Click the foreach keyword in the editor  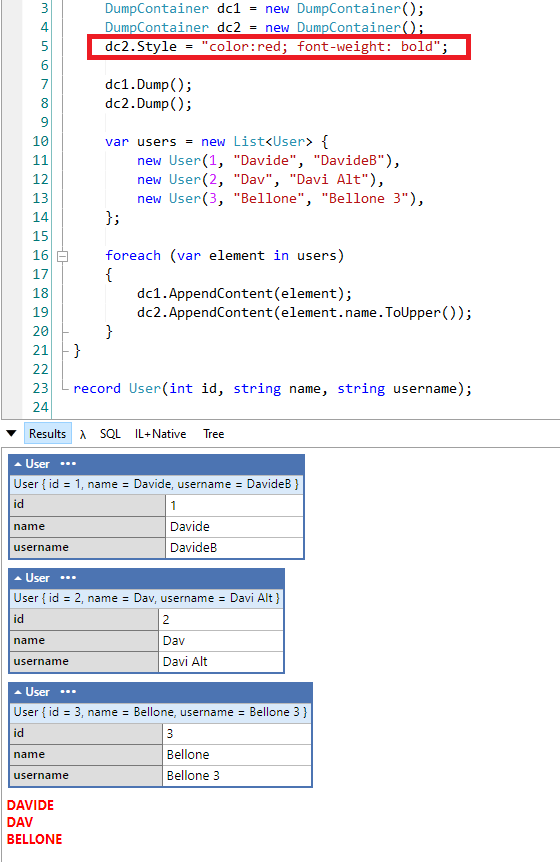click(133, 256)
